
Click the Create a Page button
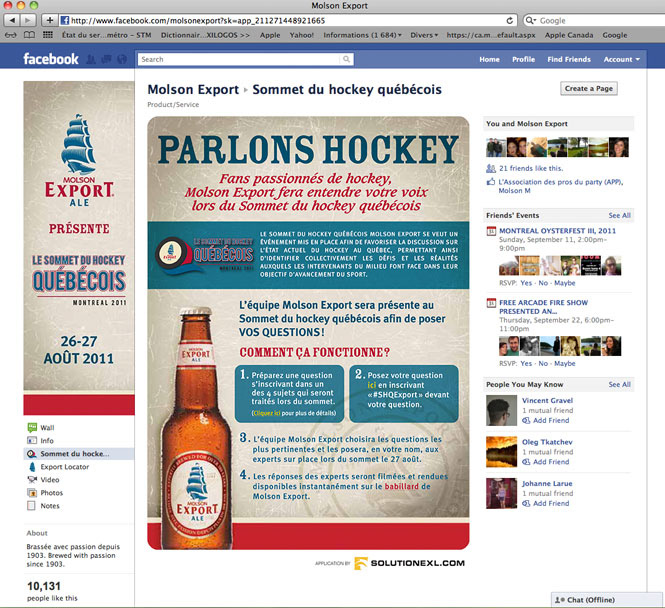[x=589, y=89]
